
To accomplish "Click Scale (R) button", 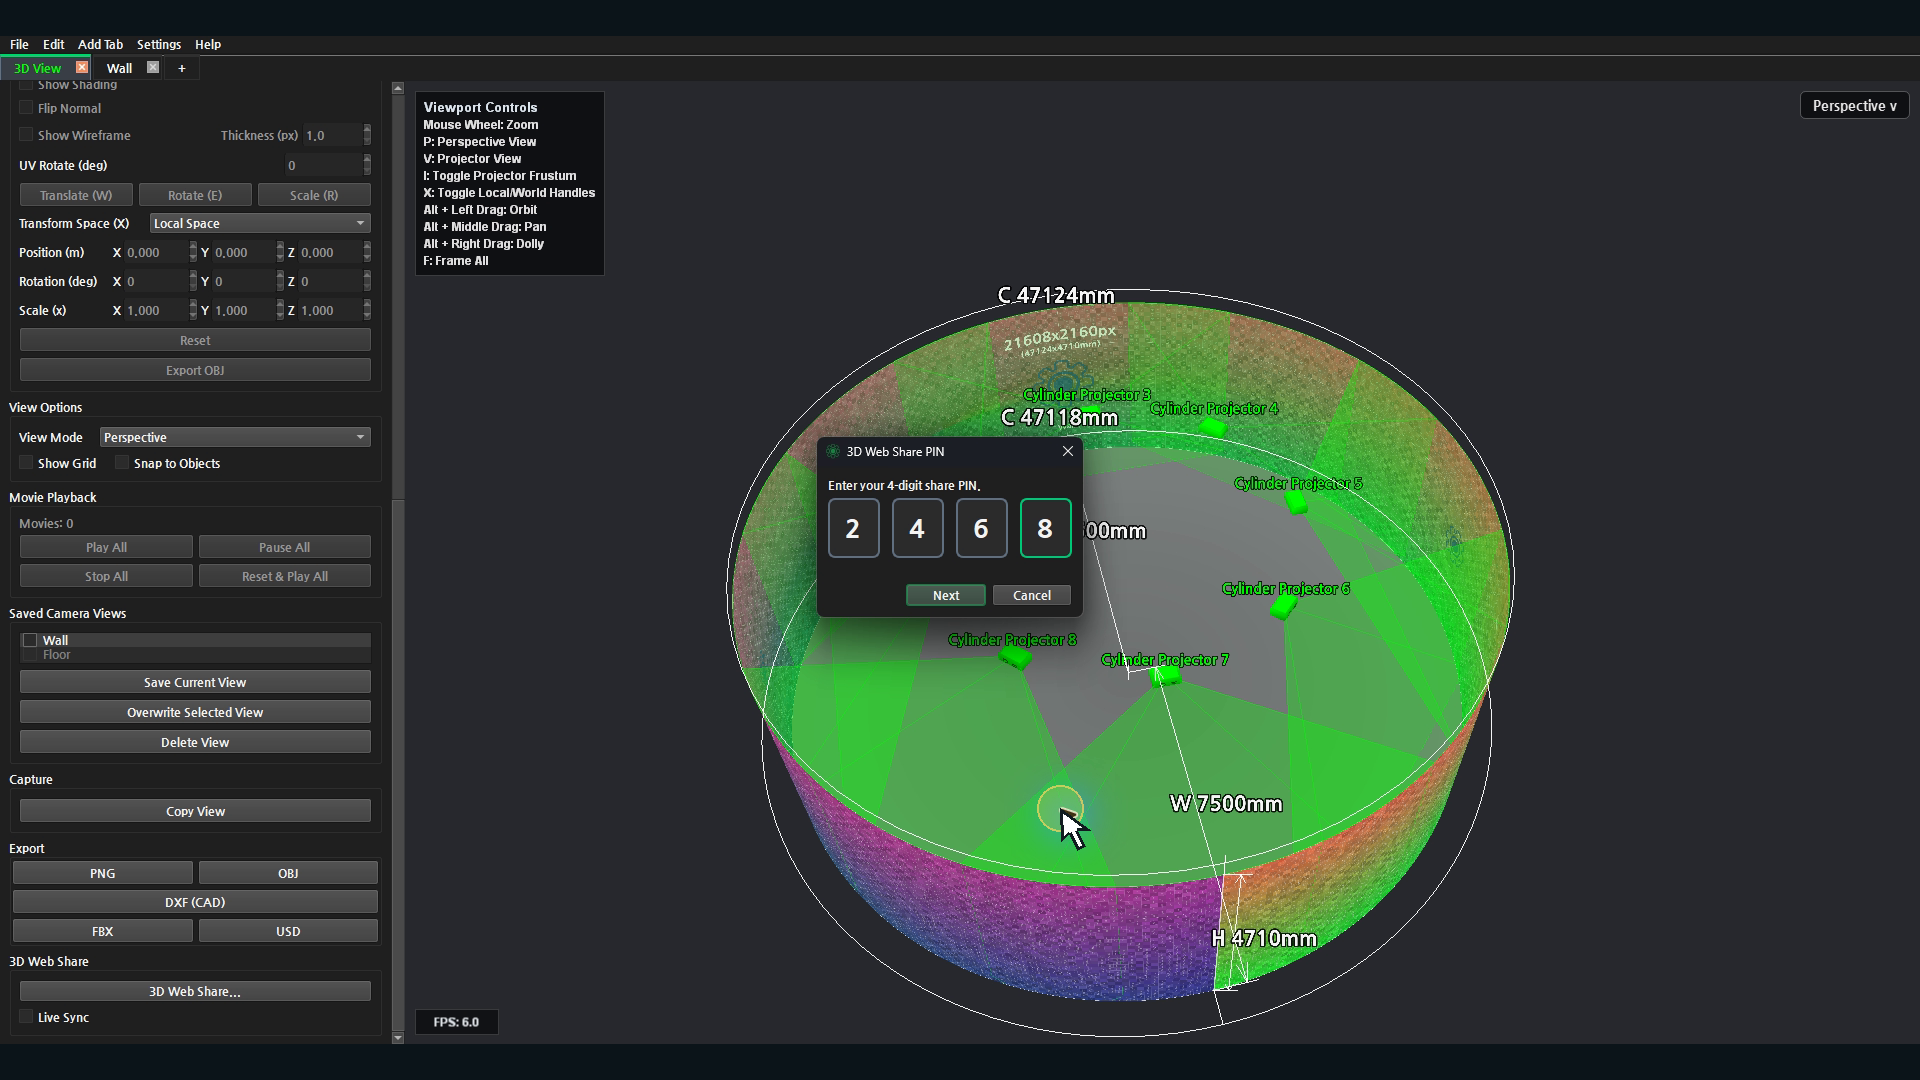I will [314, 195].
